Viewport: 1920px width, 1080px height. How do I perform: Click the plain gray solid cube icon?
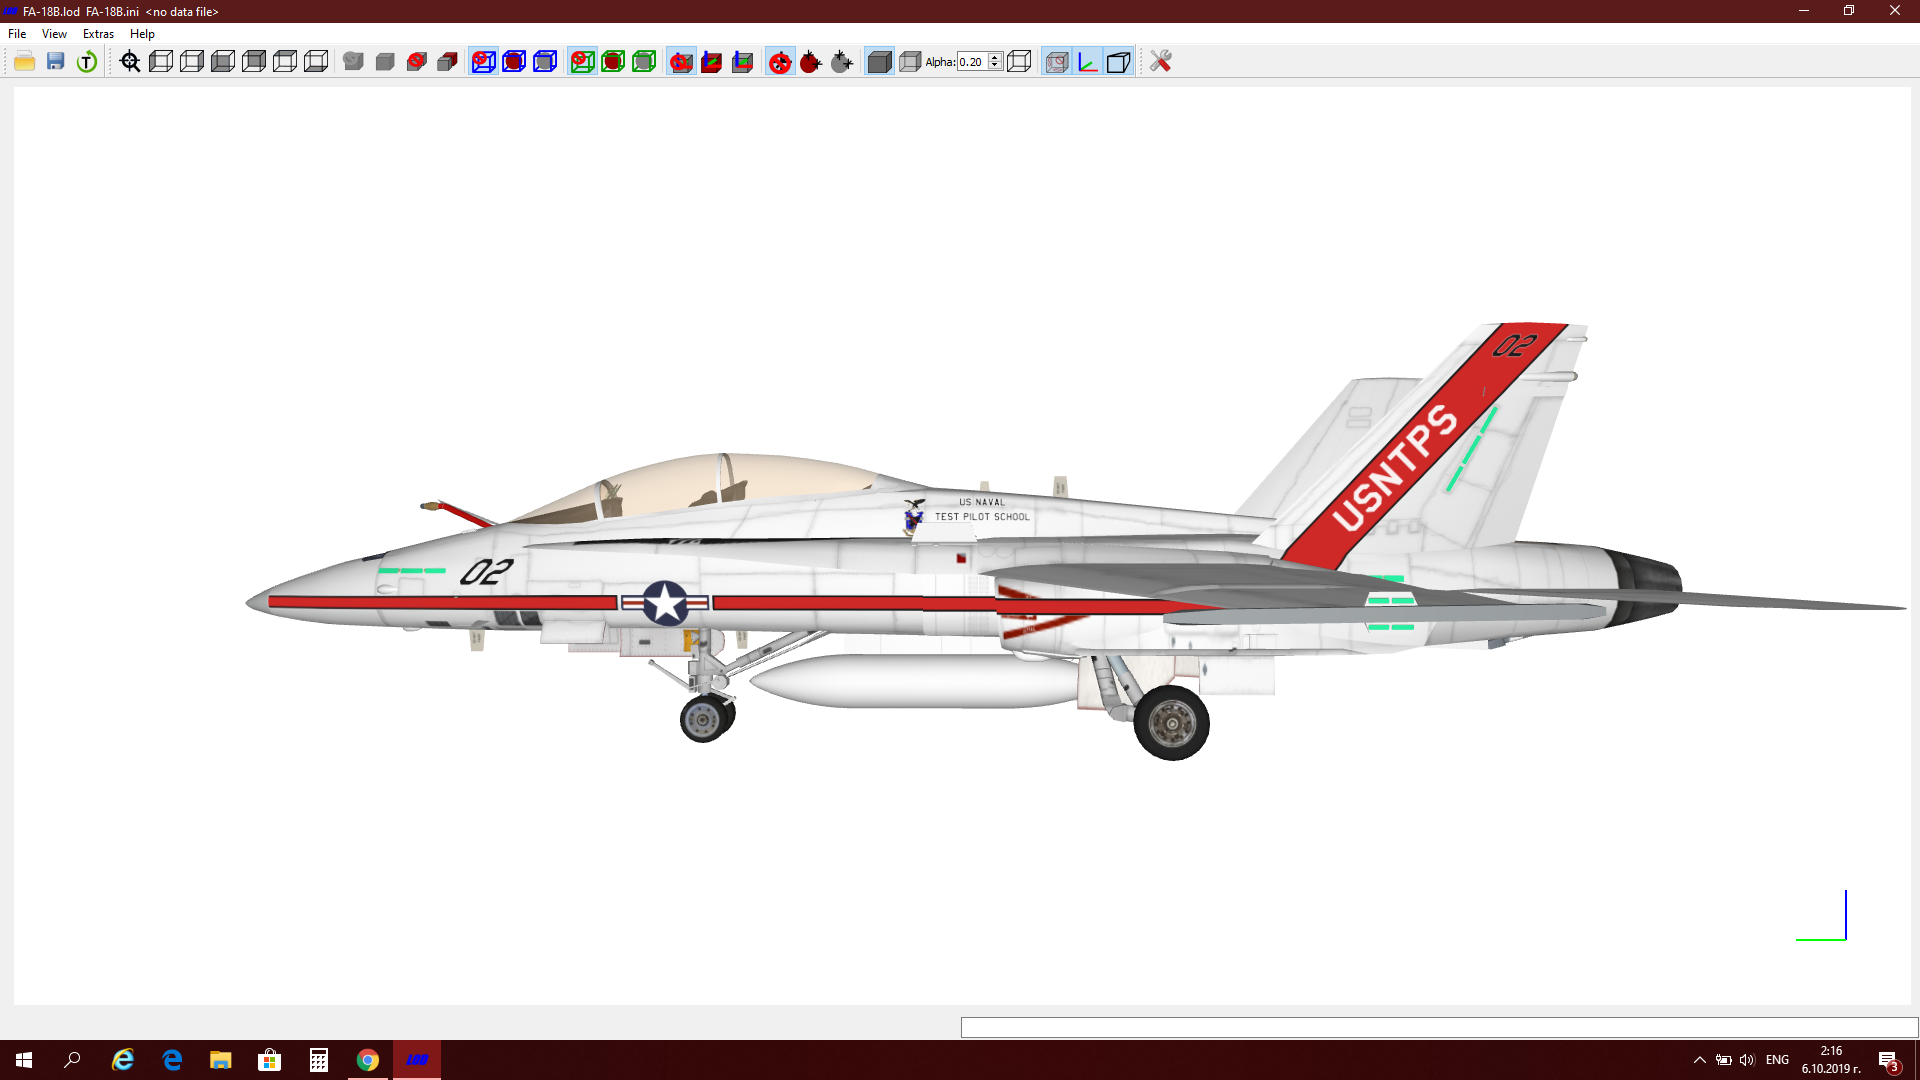pyautogui.click(x=385, y=62)
